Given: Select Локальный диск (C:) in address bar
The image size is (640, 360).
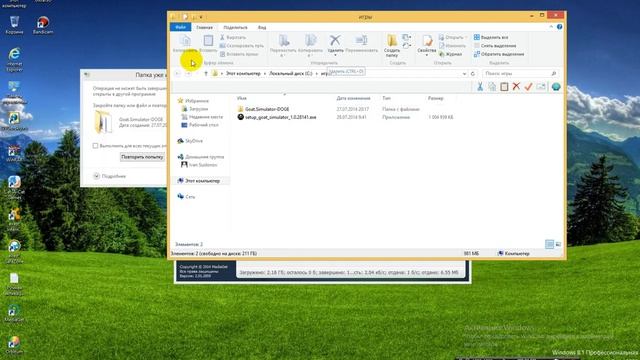Looking at the screenshot, I should (x=291, y=73).
